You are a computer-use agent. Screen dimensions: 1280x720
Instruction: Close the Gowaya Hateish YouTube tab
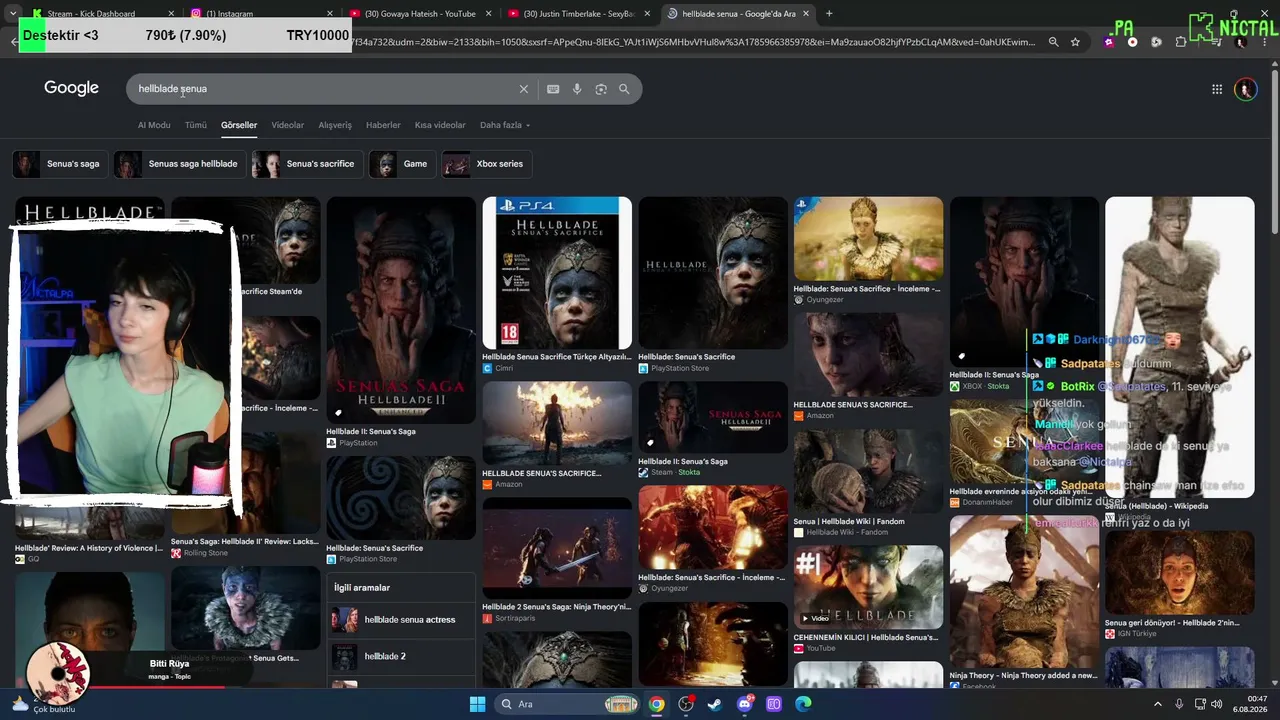coord(489,14)
